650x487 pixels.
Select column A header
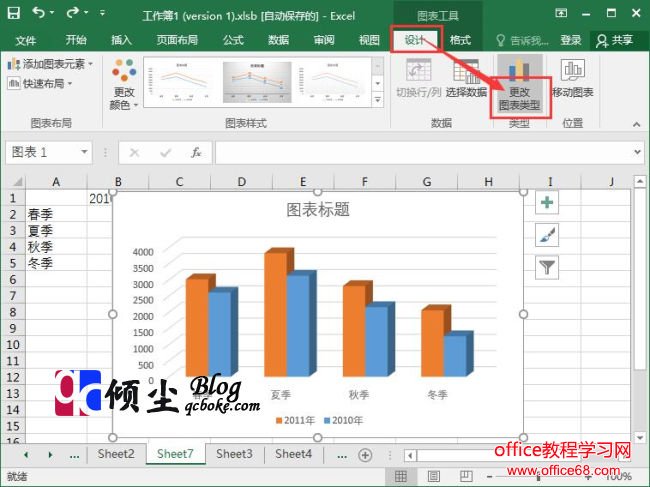tap(56, 182)
